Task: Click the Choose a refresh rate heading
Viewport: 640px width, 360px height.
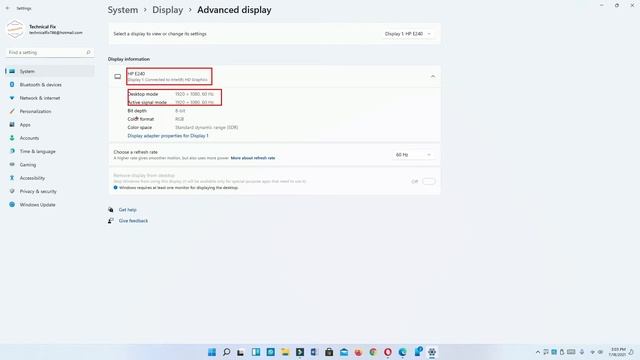Action: [136, 152]
